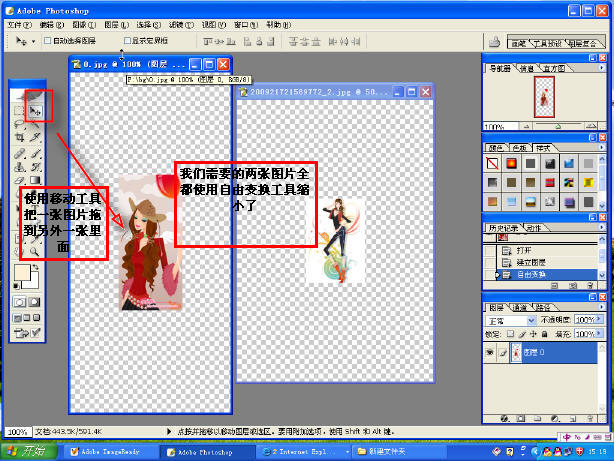Image resolution: width=614 pixels, height=461 pixels.
Task: Swap foreground and background colors
Action: 36,267
